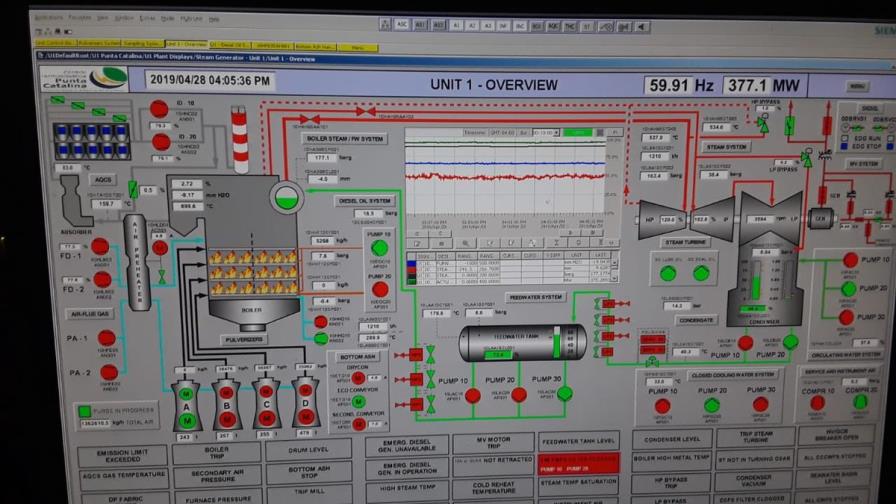896x504 pixels.
Task: Open the Window menu
Action: [123, 19]
